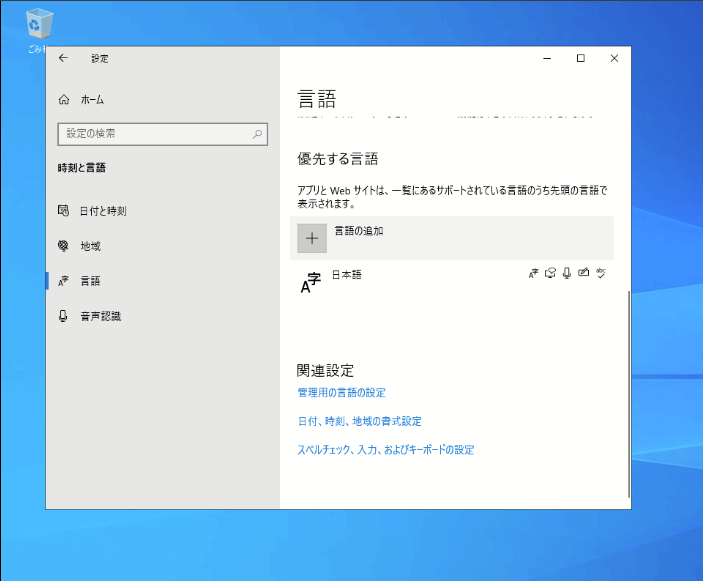The image size is (703, 581).
Task: Click the display language icon for 日本語
Action: [x=533, y=273]
